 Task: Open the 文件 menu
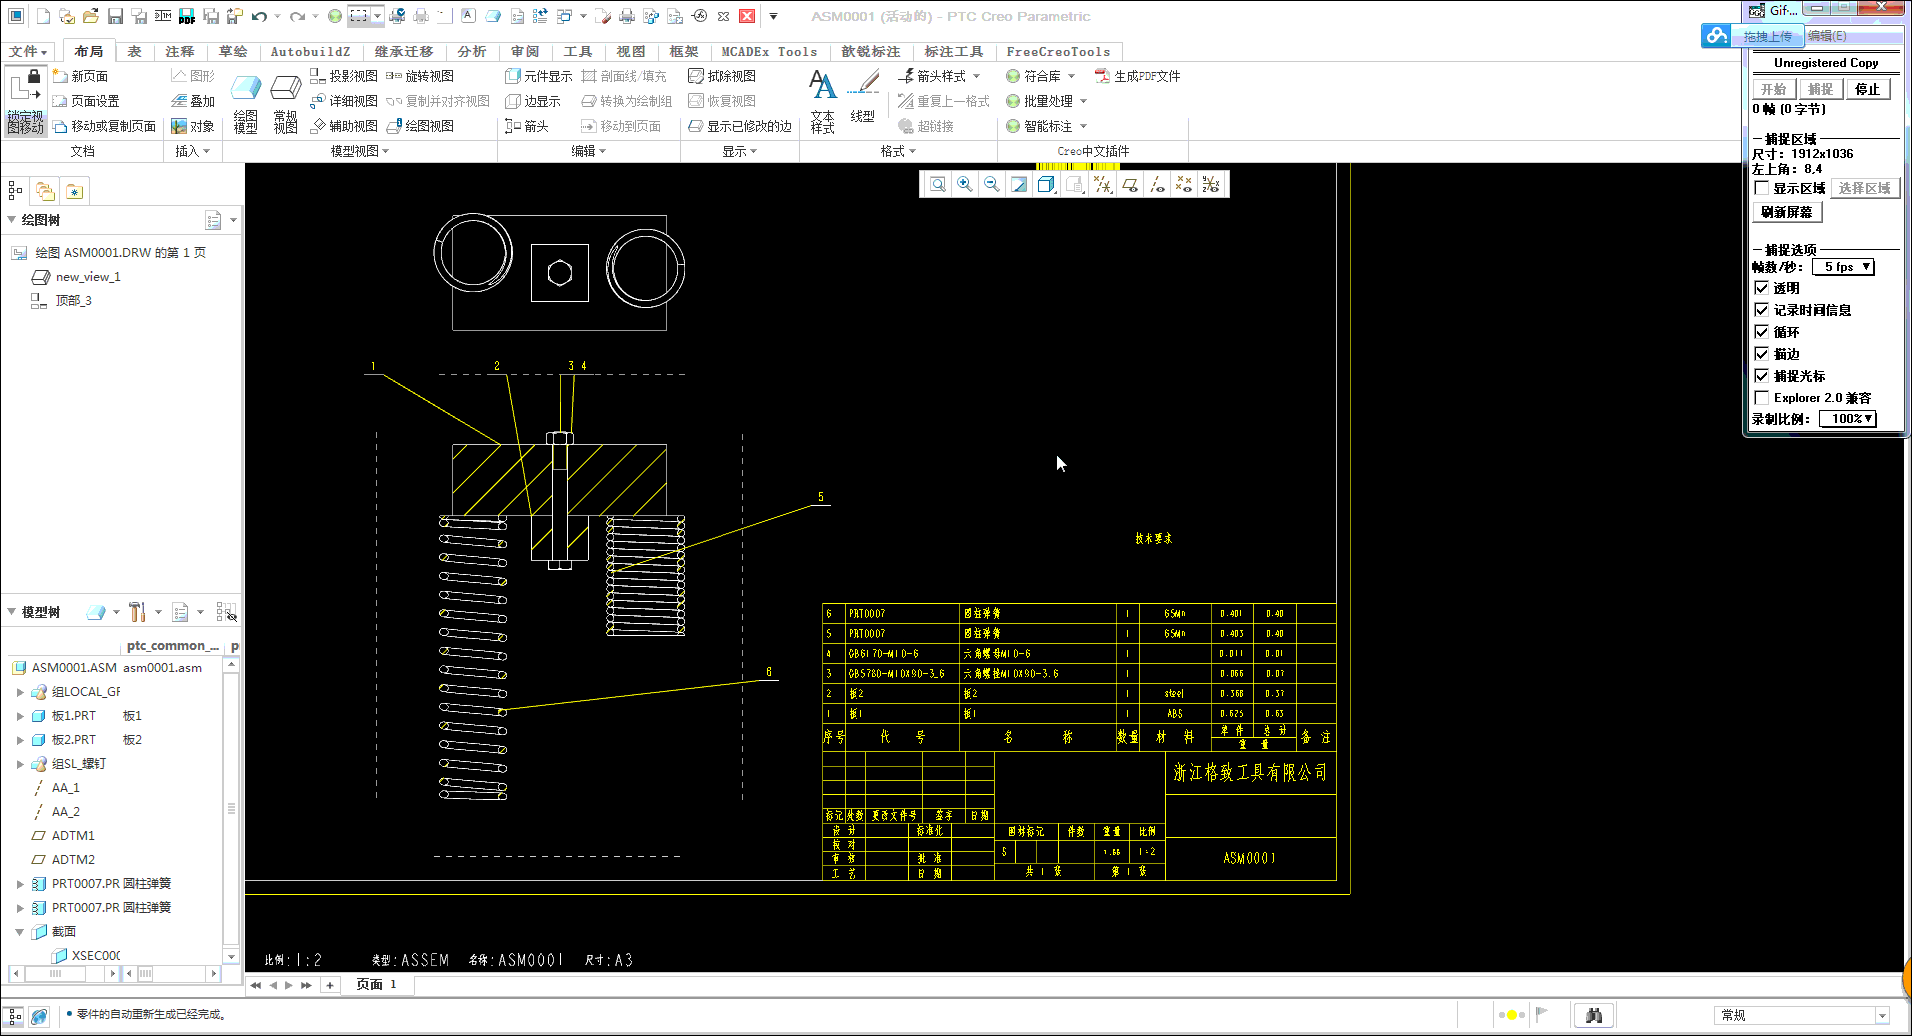(28, 51)
